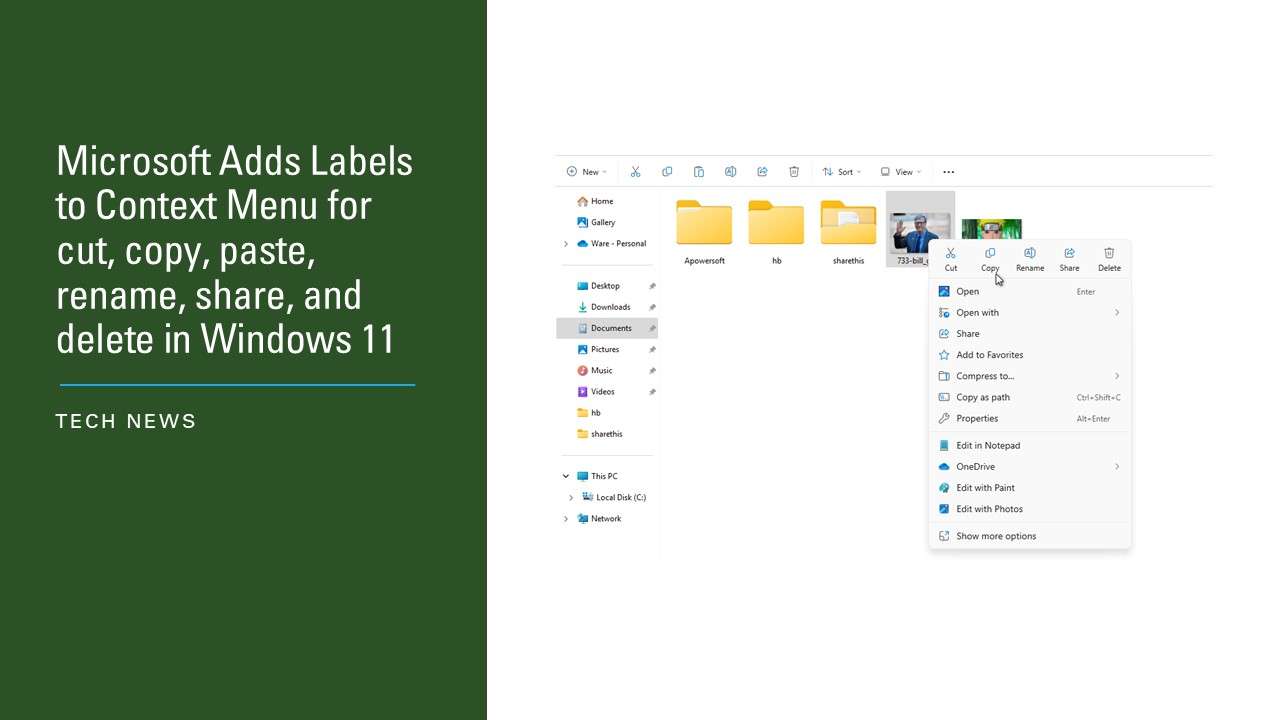This screenshot has width=1280, height=720.
Task: Collapse the This PC tree node
Action: coord(565,476)
